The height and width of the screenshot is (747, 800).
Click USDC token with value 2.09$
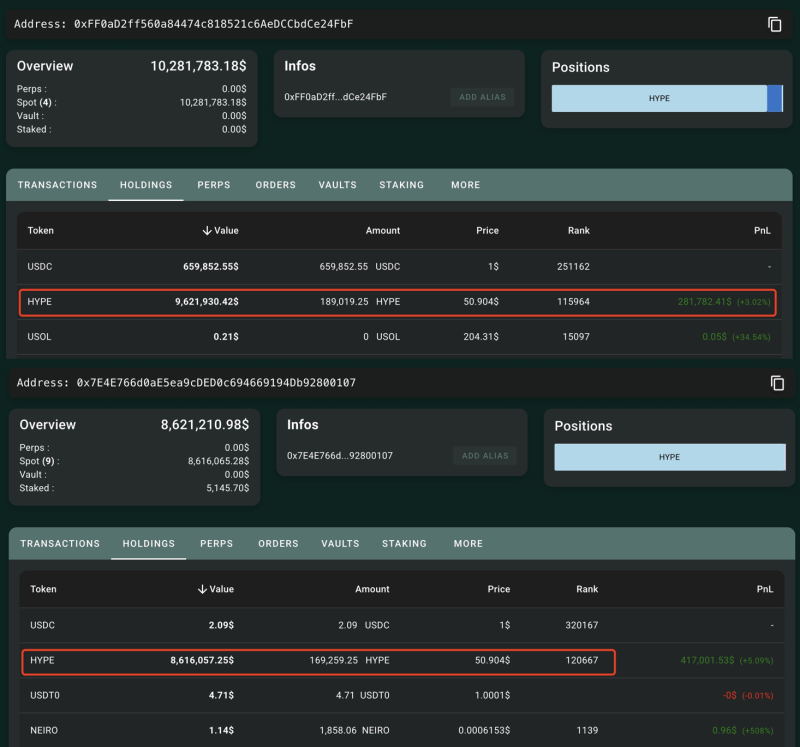[x=42, y=626]
